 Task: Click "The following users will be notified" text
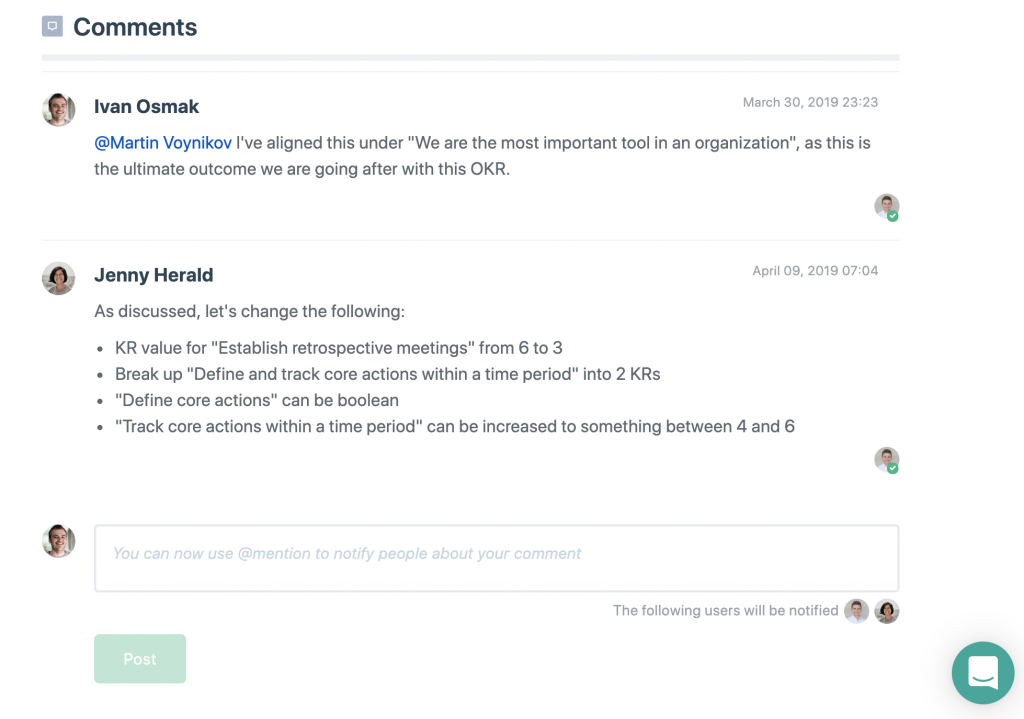point(726,611)
